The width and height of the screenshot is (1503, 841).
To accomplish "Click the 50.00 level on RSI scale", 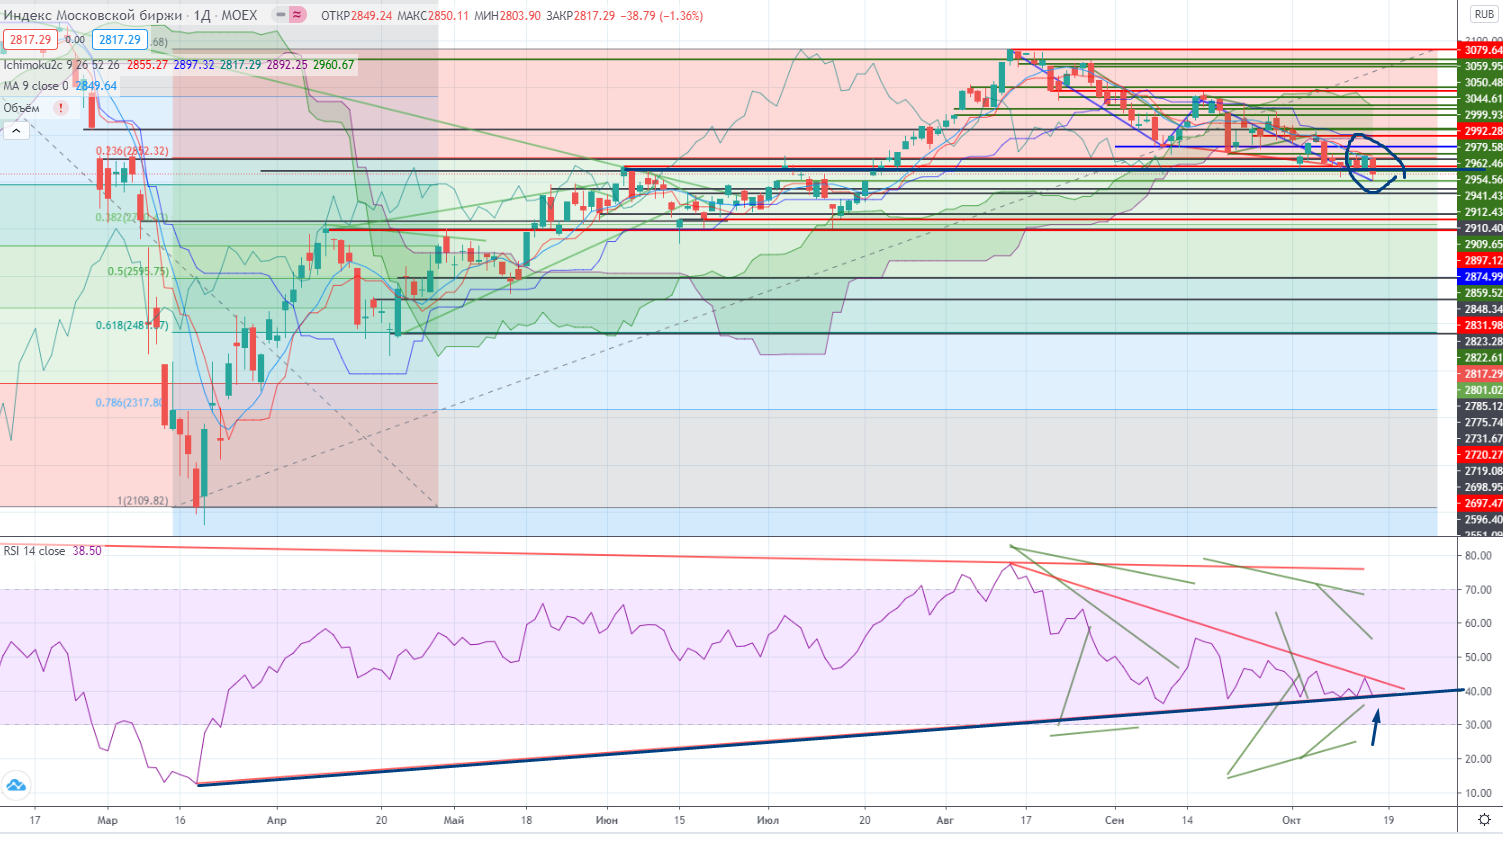I will click(1478, 658).
